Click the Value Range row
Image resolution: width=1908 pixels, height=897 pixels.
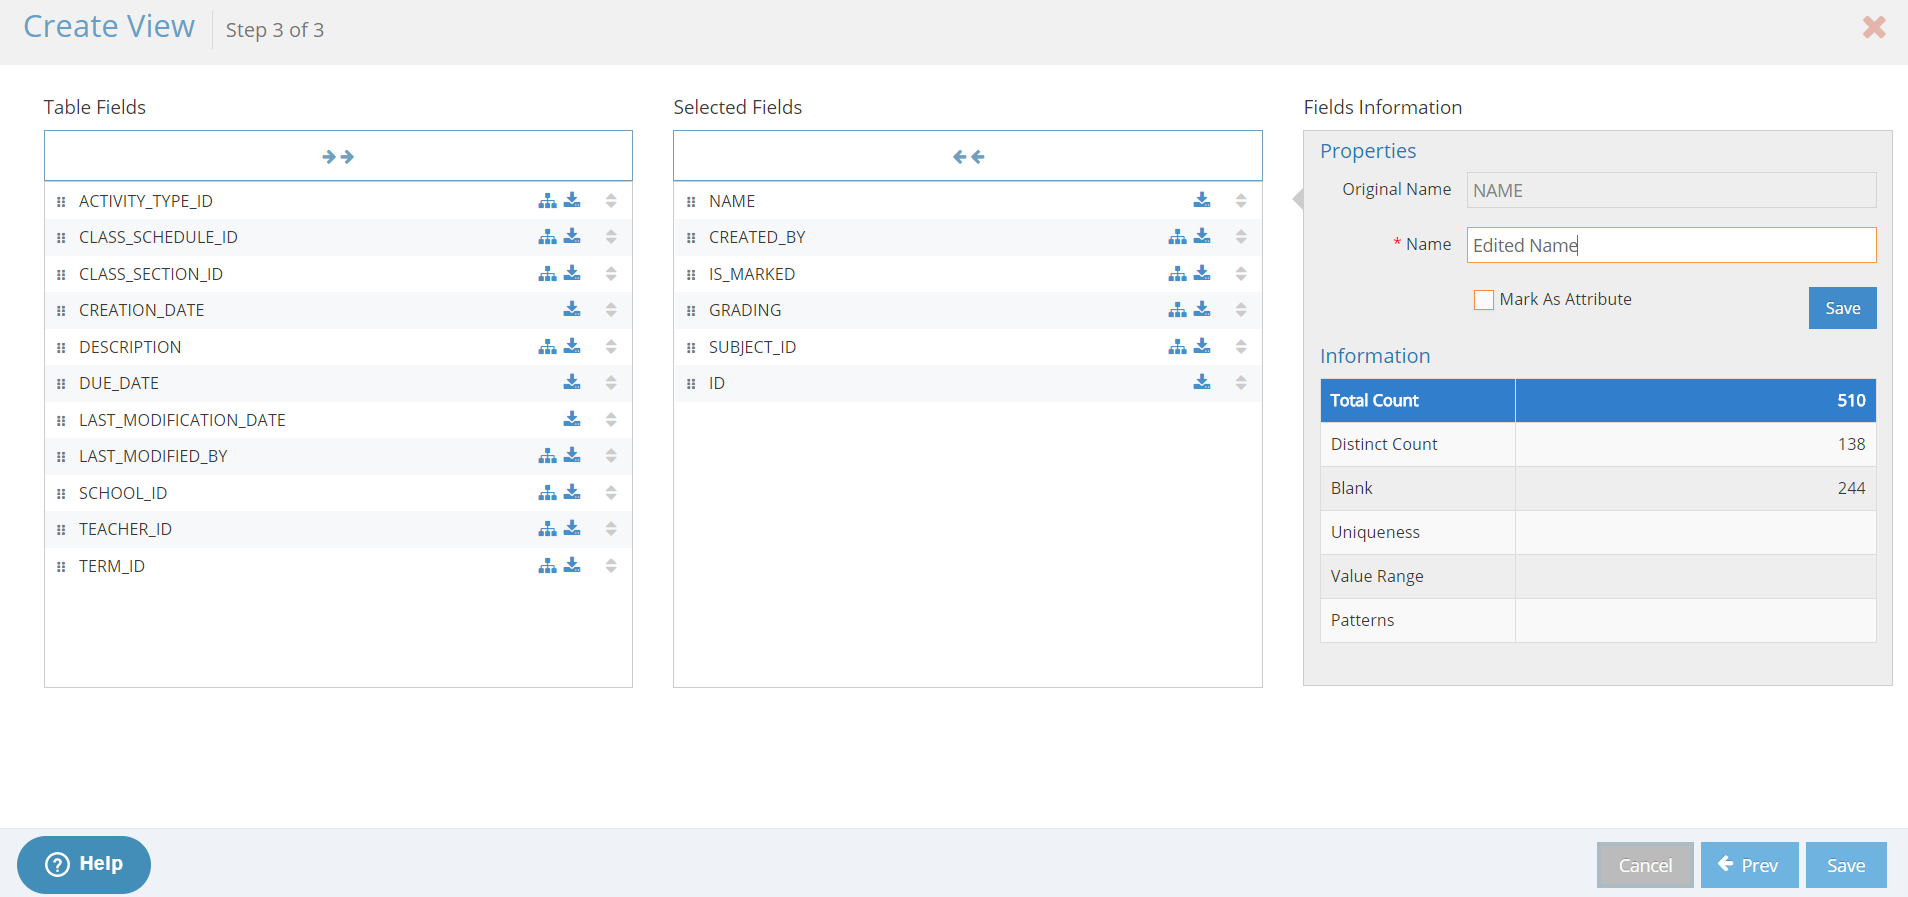coord(1598,576)
